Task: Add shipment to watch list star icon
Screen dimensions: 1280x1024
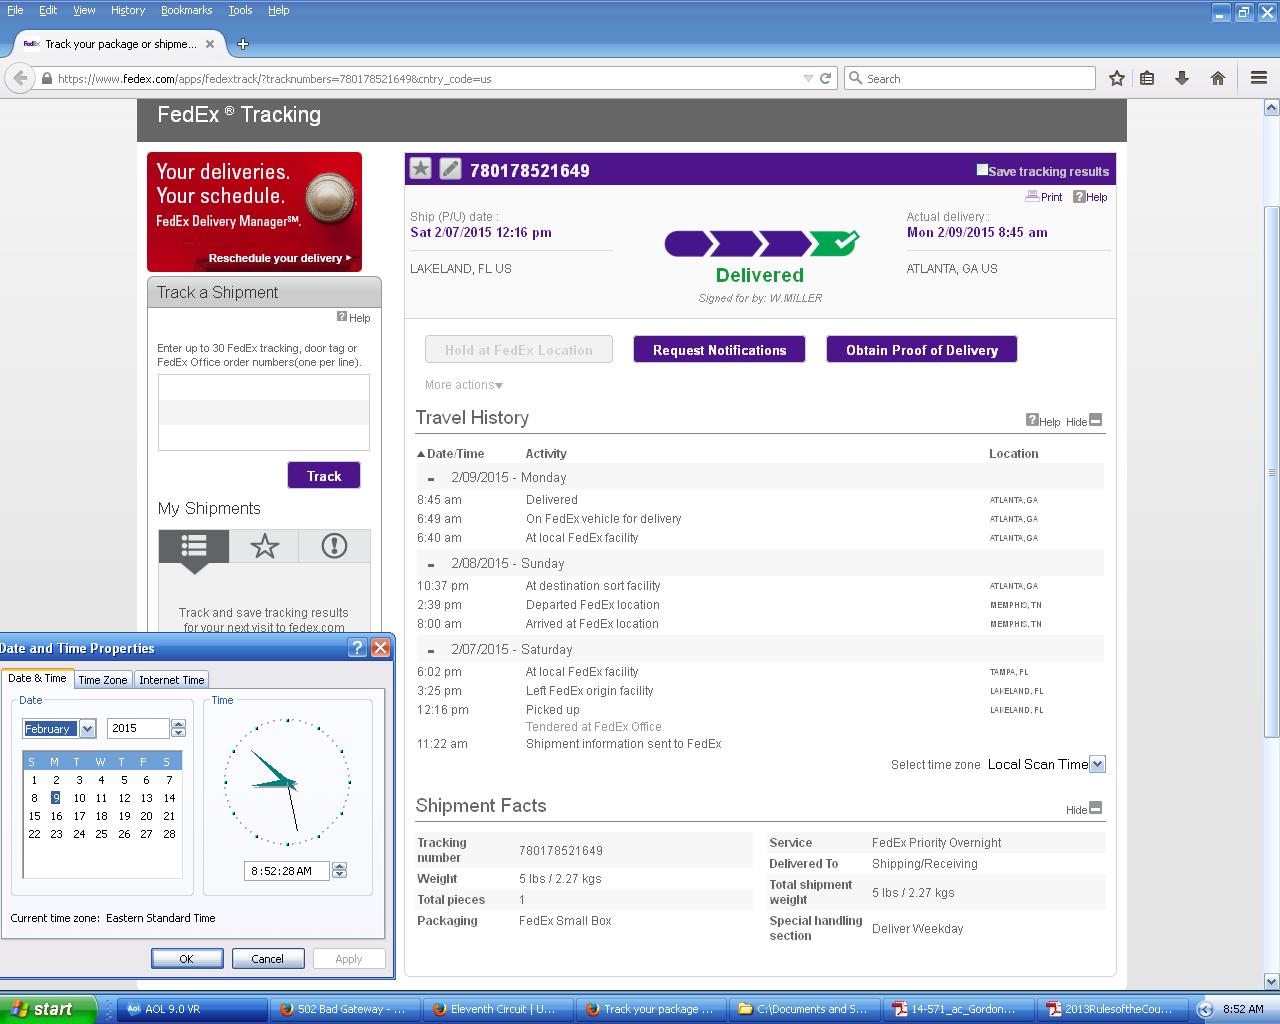Action: (421, 169)
